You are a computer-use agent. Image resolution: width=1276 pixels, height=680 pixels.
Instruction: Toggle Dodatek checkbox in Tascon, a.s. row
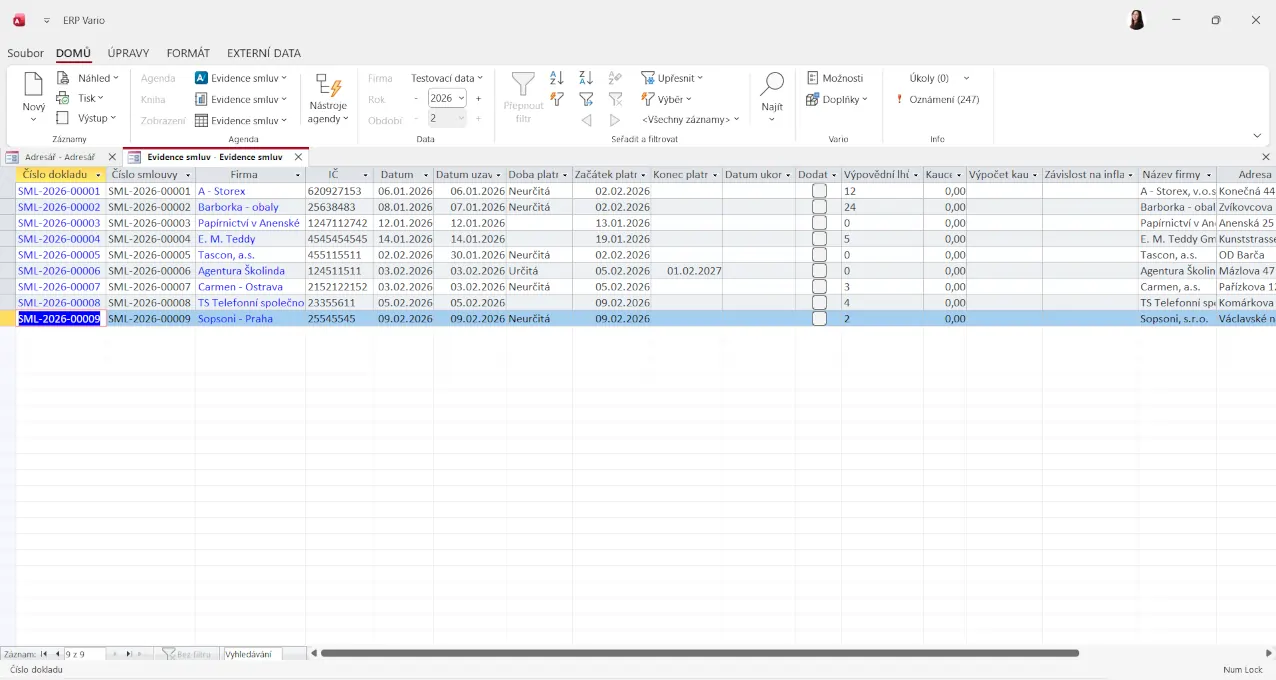(819, 255)
